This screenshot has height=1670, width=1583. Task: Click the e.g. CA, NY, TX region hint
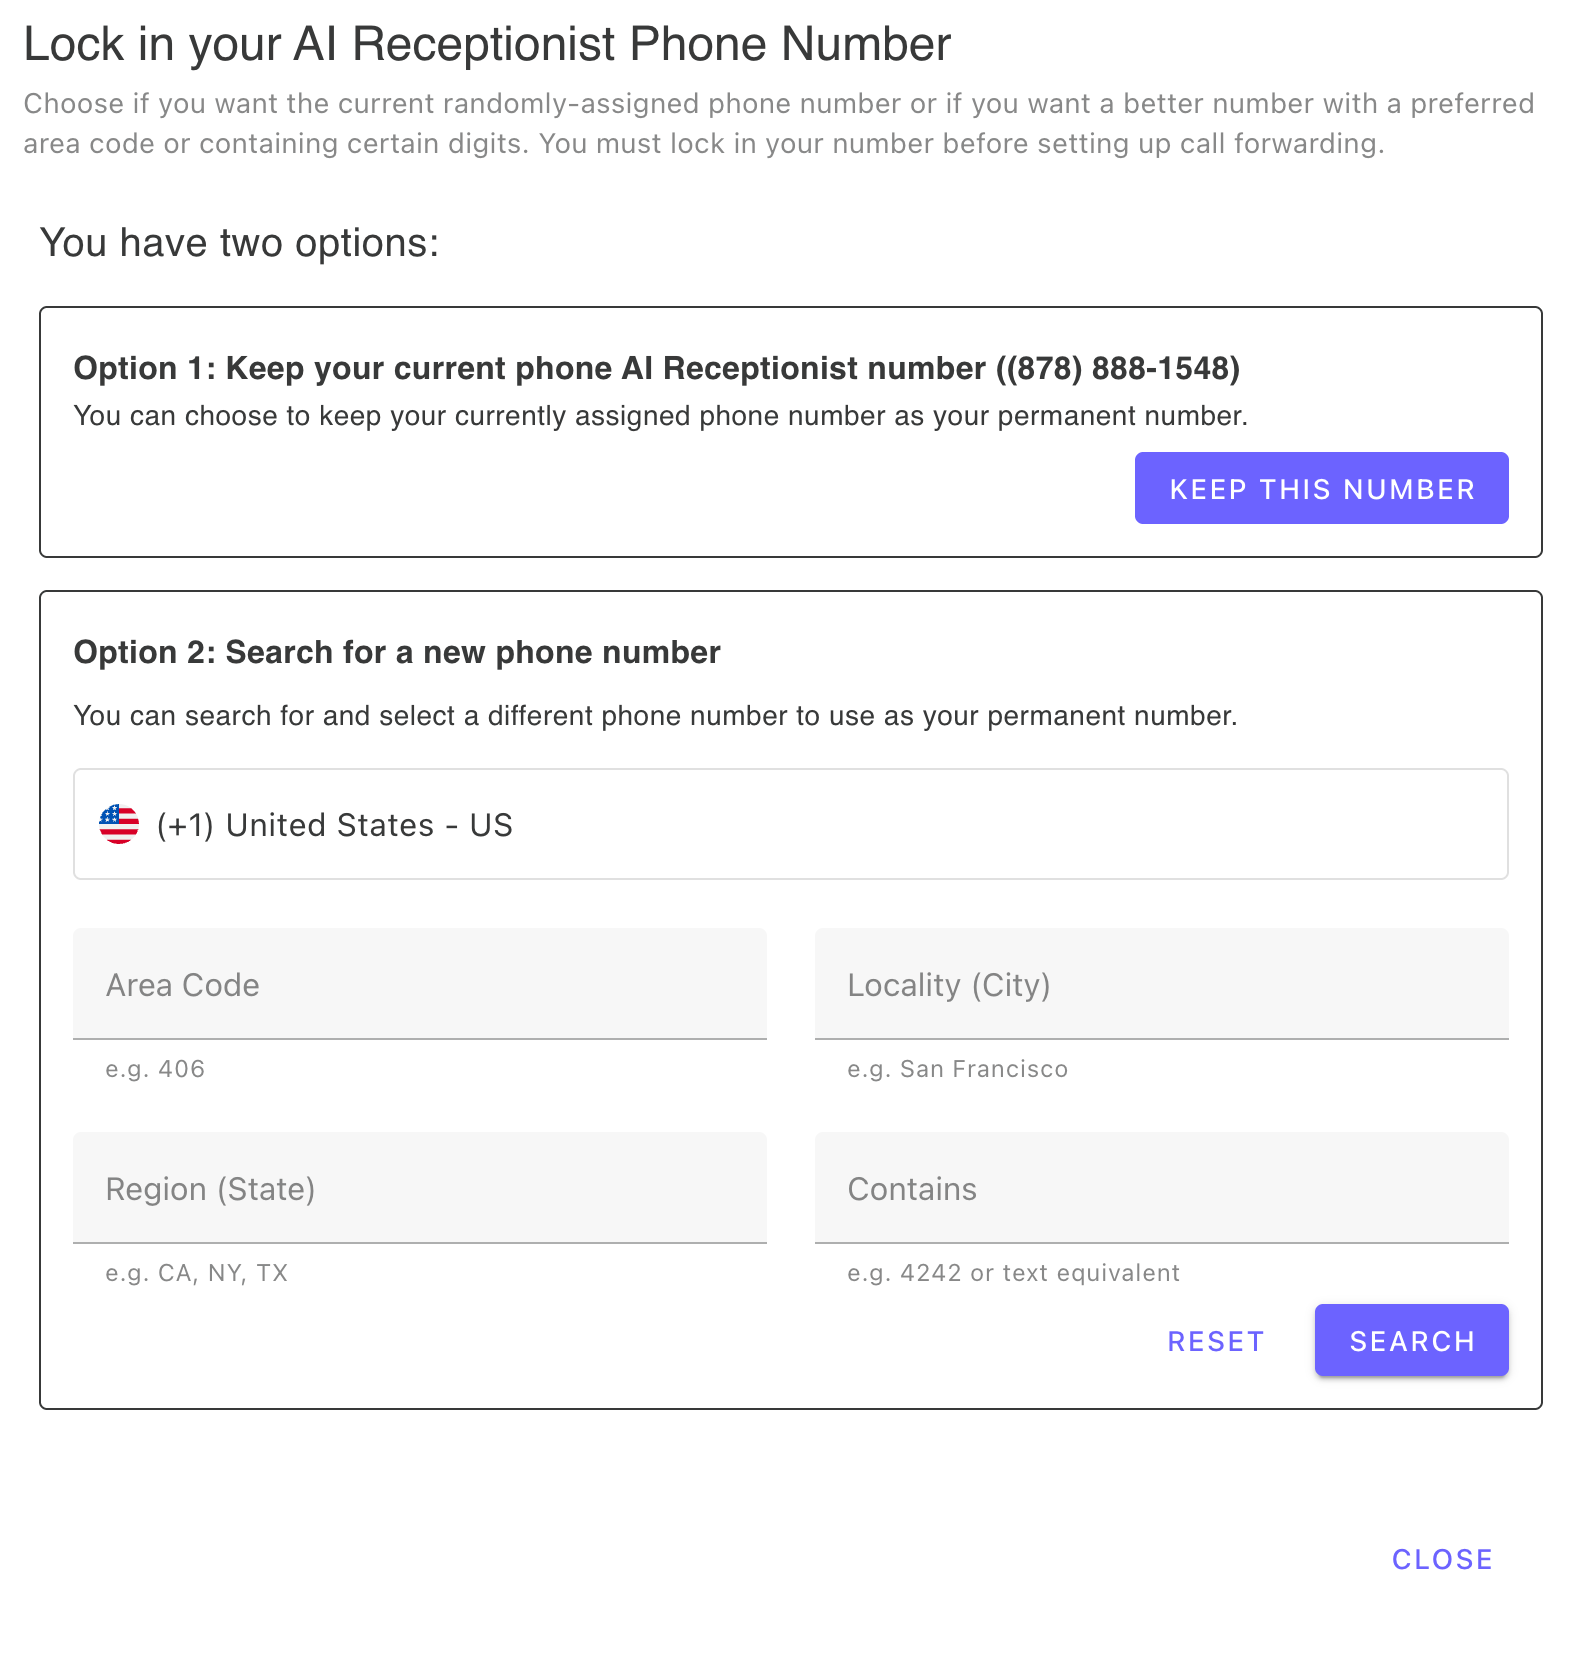196,1272
